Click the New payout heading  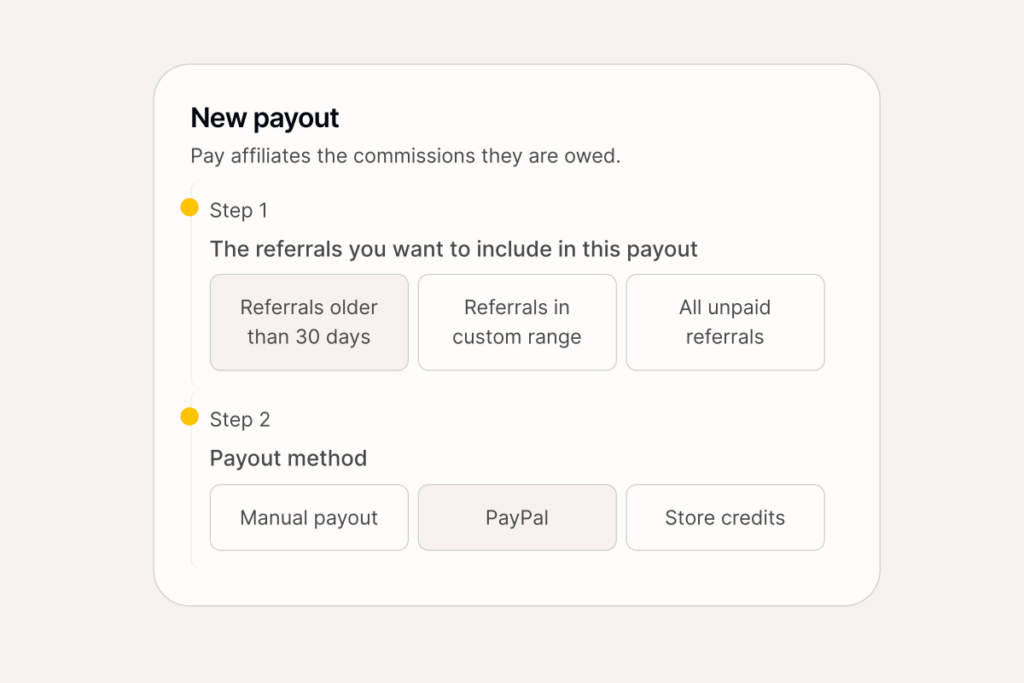[x=264, y=117]
